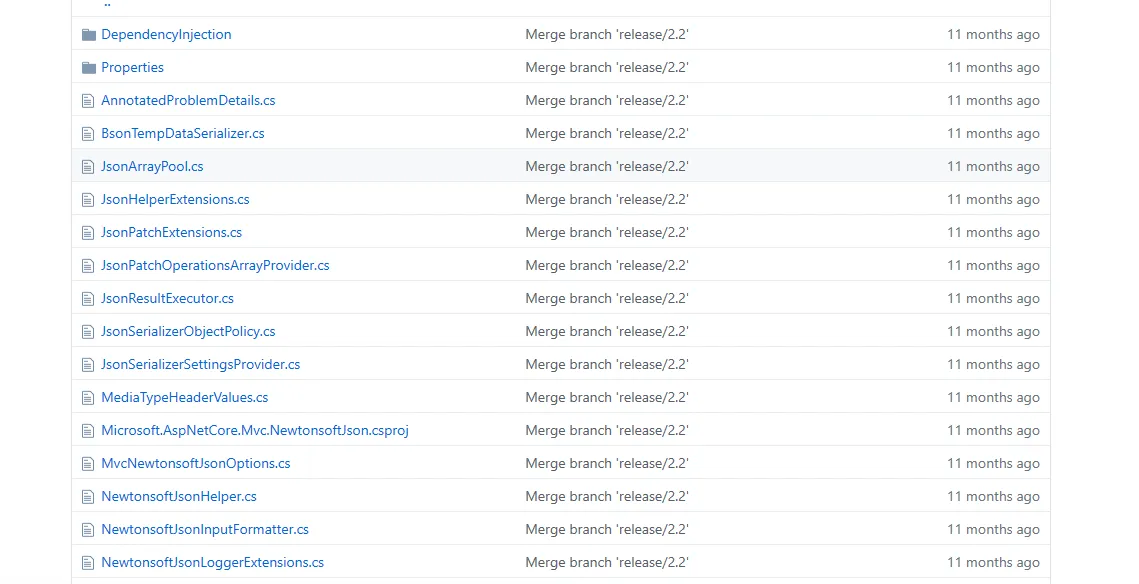Click file icon next to MvcNewtonsoftJsonOptions.cs
The width and height of the screenshot is (1139, 584).
(x=88, y=464)
